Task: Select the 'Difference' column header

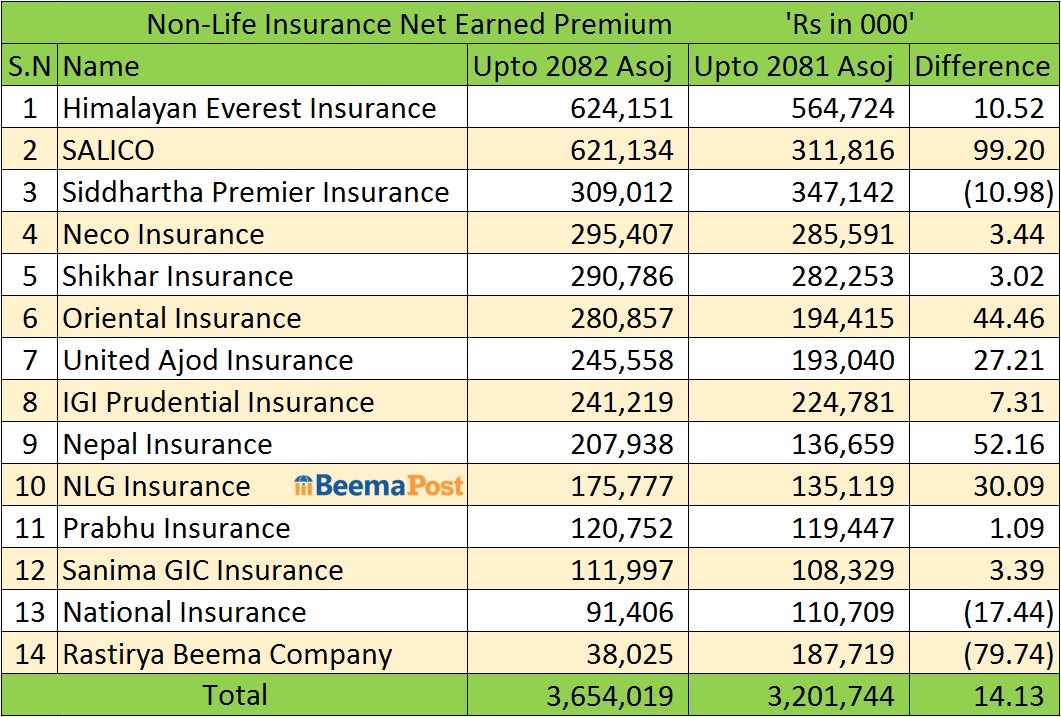Action: click(982, 66)
